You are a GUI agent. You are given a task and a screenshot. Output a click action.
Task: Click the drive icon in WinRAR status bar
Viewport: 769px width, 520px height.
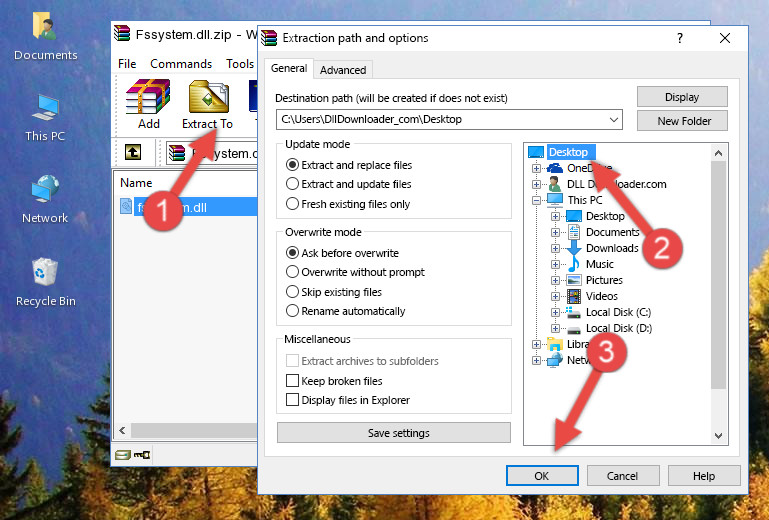click(x=123, y=455)
